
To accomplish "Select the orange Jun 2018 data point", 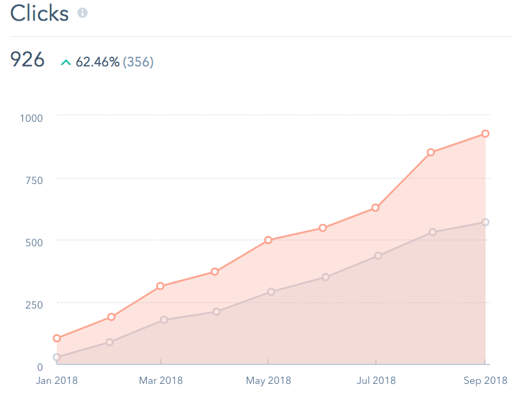I will pyautogui.click(x=323, y=228).
